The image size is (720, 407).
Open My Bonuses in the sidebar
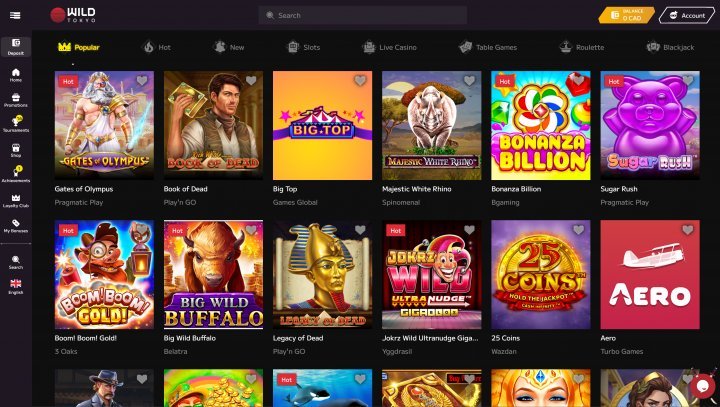[16, 226]
